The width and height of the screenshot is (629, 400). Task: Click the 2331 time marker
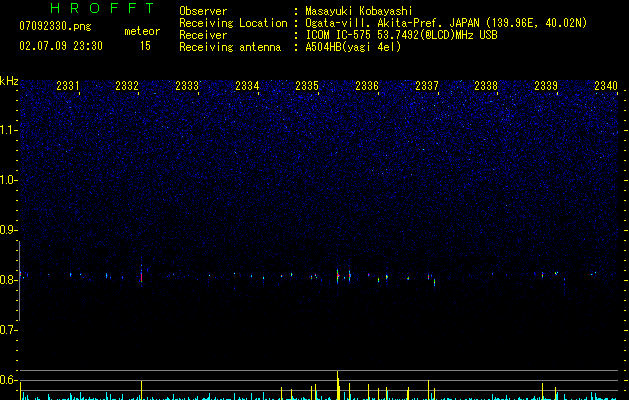(67, 86)
